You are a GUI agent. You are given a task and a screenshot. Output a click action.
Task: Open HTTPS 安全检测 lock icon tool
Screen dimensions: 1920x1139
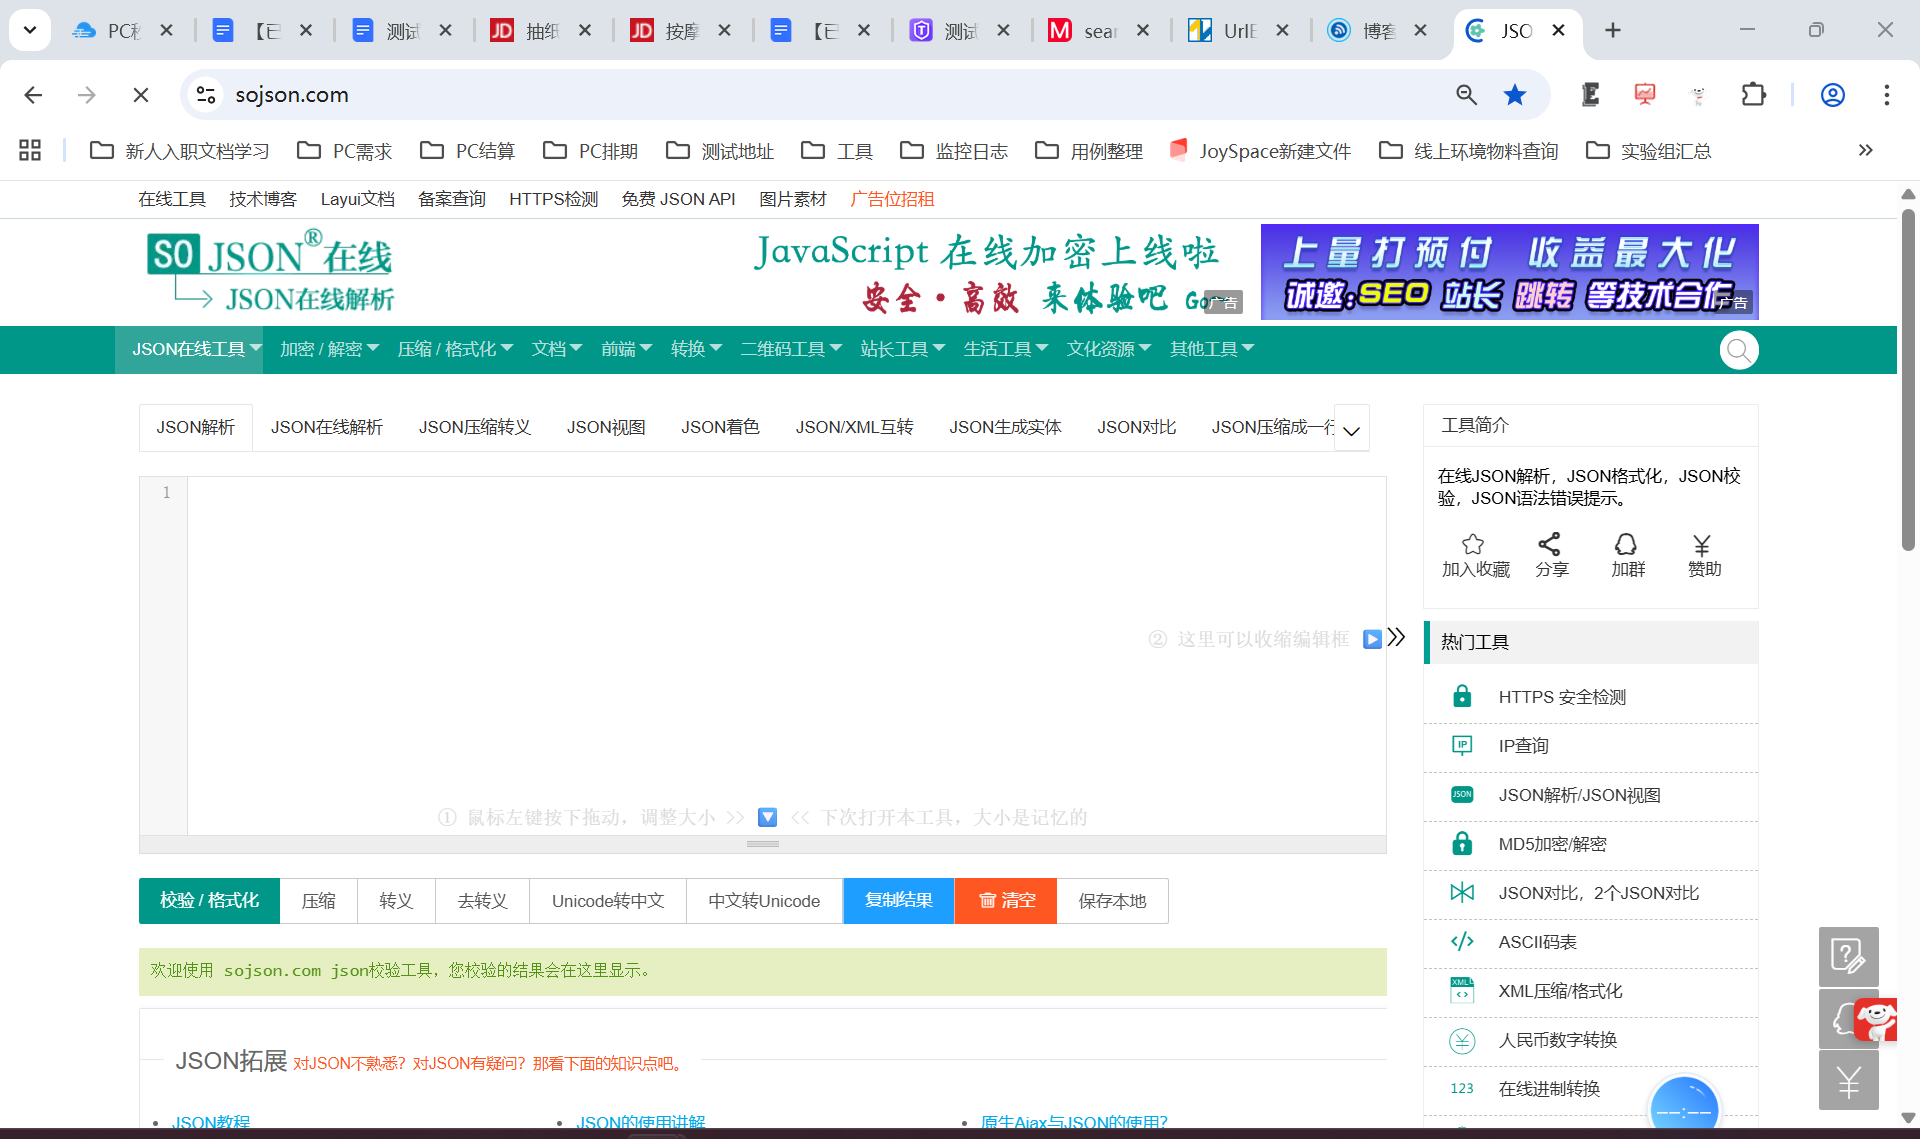(1462, 696)
